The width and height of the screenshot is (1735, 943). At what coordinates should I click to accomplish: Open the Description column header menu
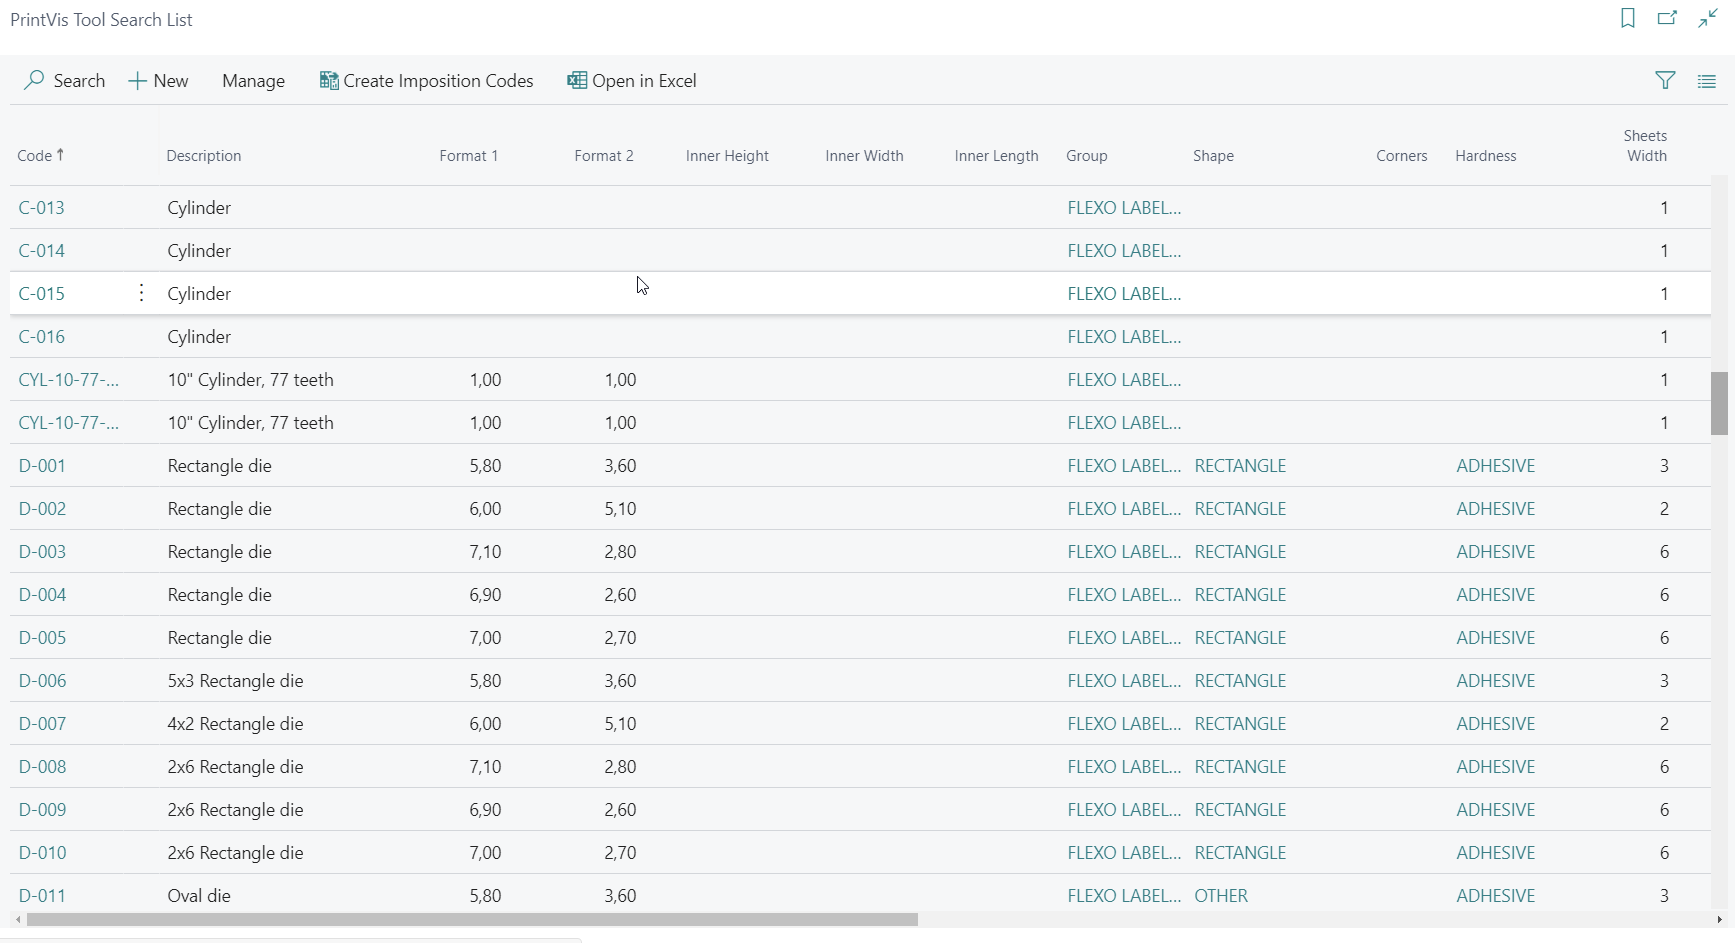coord(204,156)
